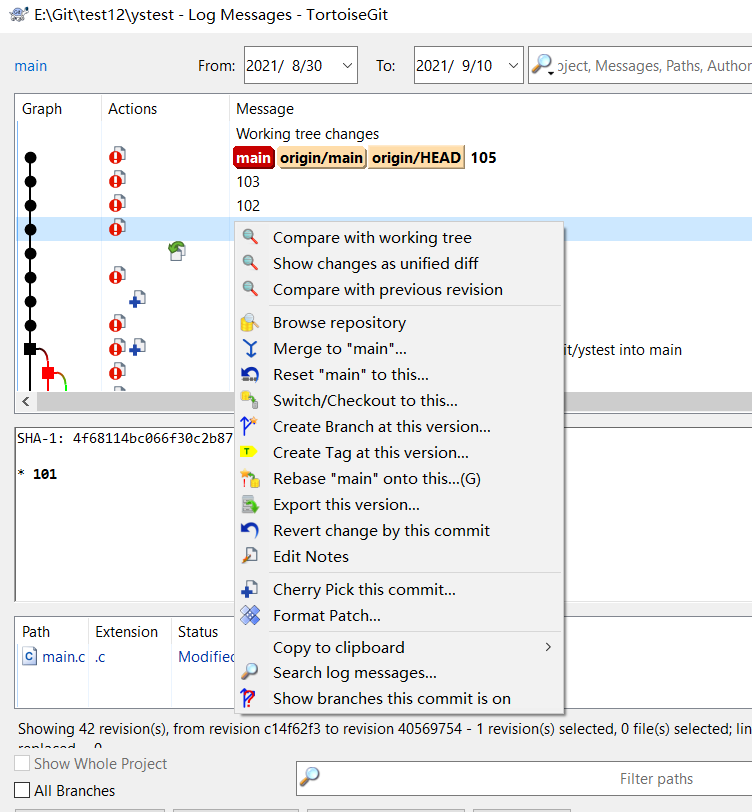Click the Graph column header

[x=59, y=109]
